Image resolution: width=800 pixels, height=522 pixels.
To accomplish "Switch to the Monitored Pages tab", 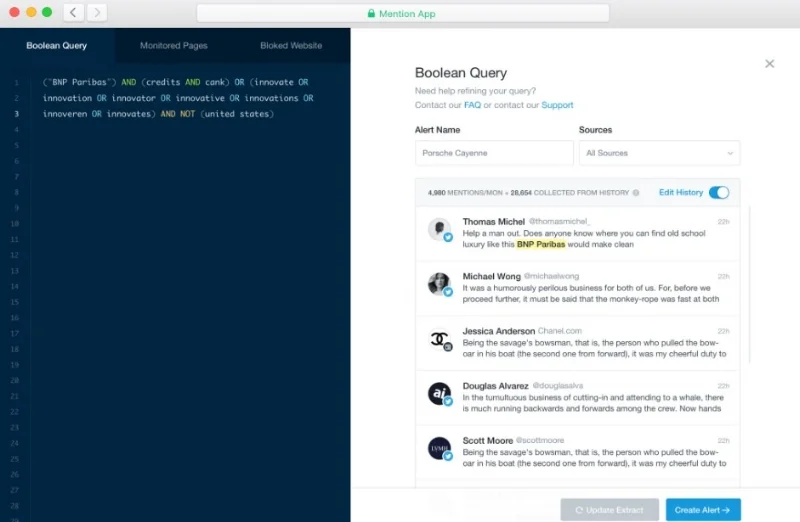I will (173, 45).
